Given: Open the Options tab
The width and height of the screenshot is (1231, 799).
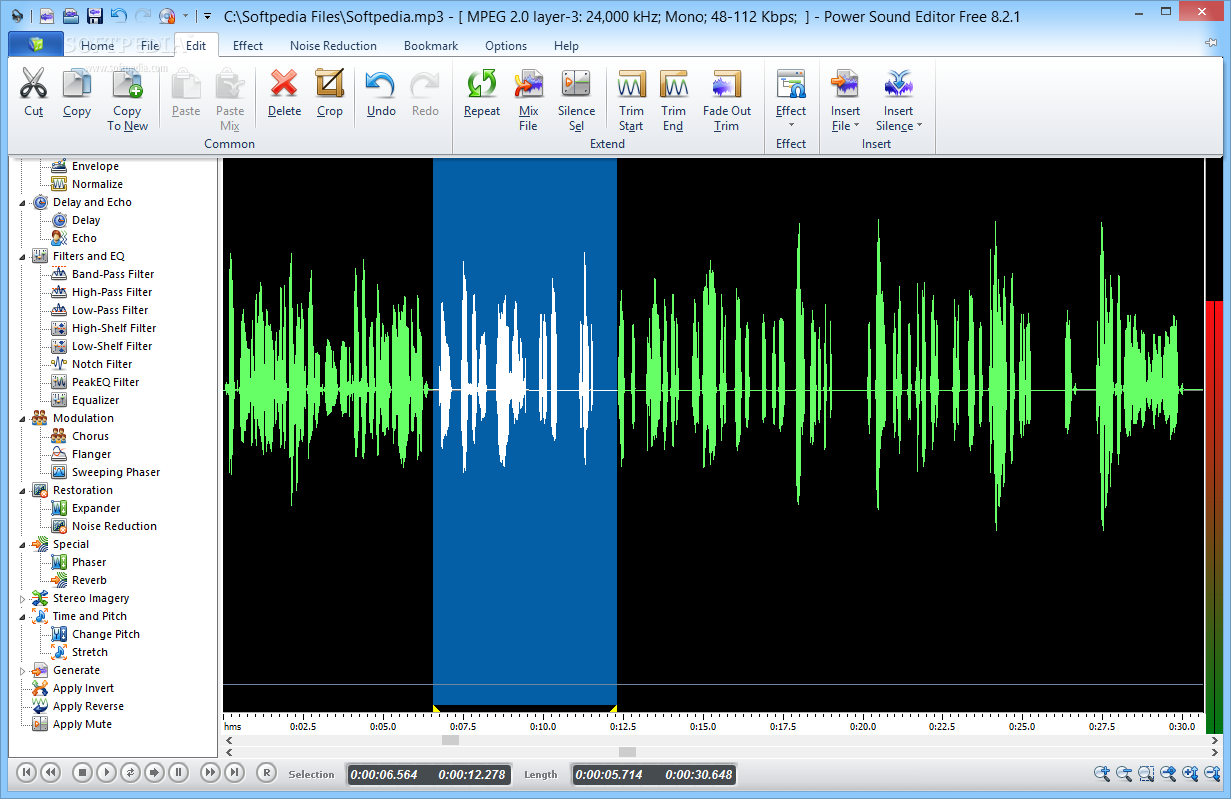Looking at the screenshot, I should point(506,45).
